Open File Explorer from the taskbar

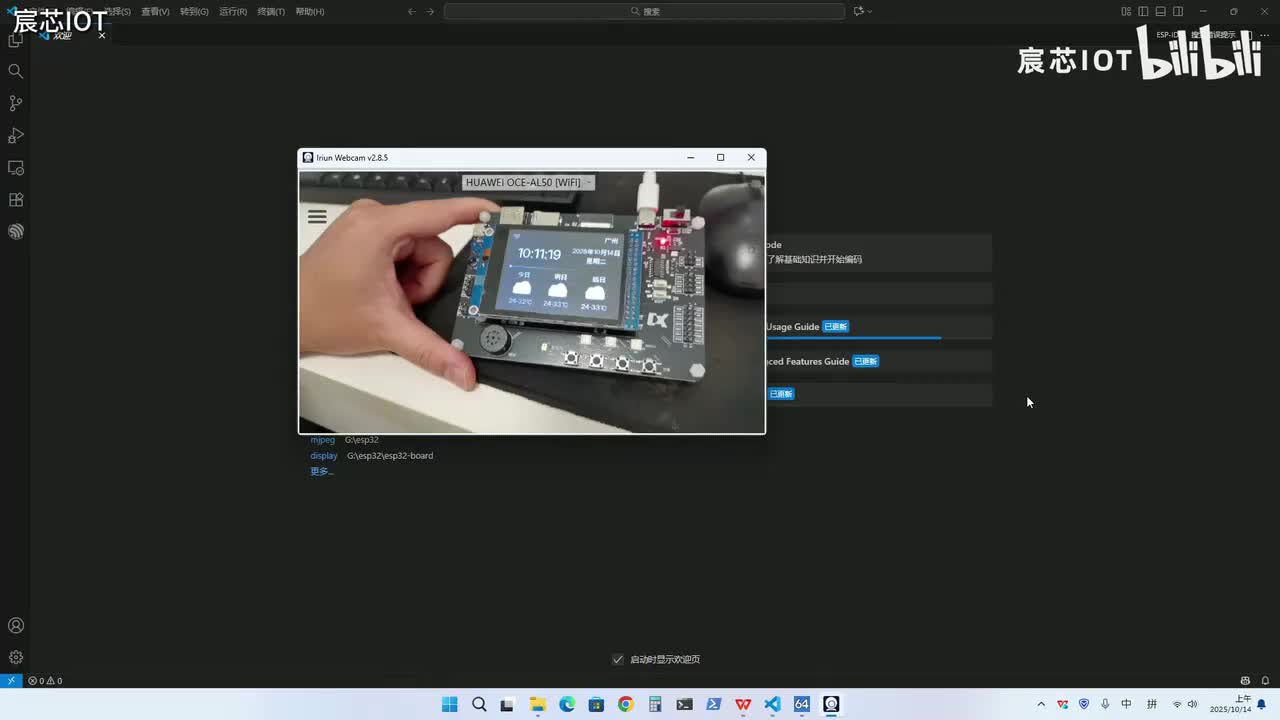coord(537,704)
